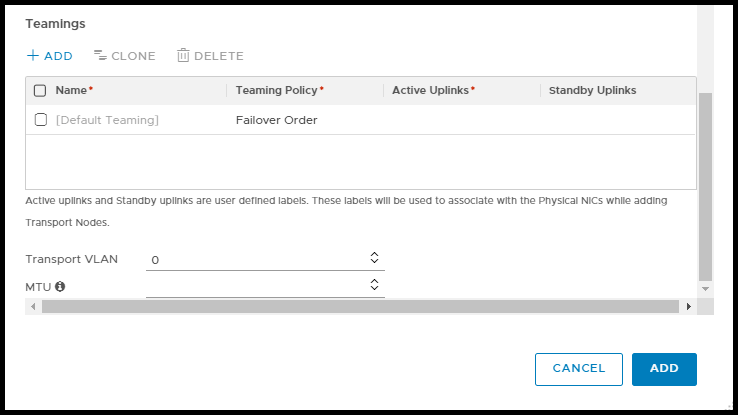Click the Active Uplinks column header

click(x=432, y=91)
